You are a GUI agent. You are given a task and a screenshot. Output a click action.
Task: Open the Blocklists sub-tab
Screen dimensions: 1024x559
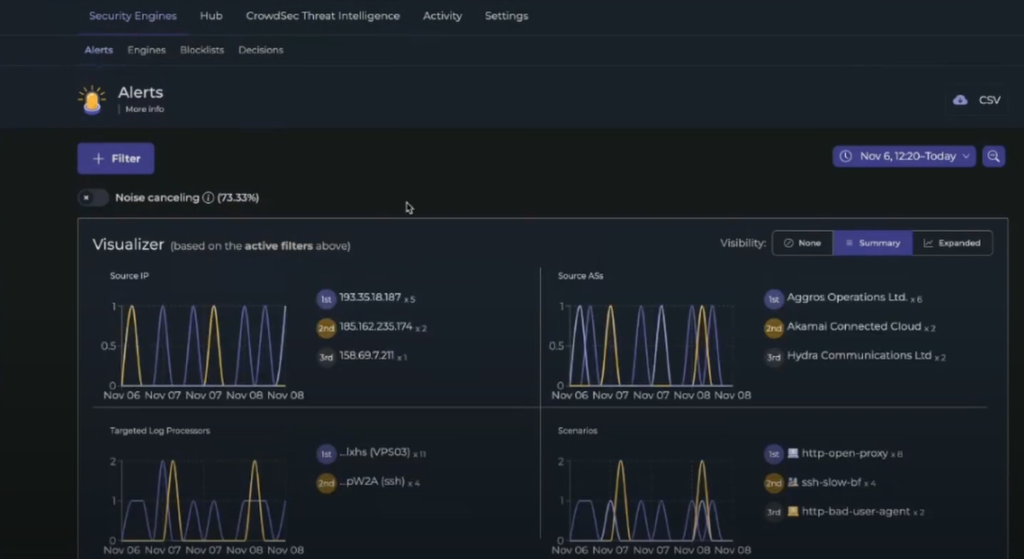tap(202, 50)
